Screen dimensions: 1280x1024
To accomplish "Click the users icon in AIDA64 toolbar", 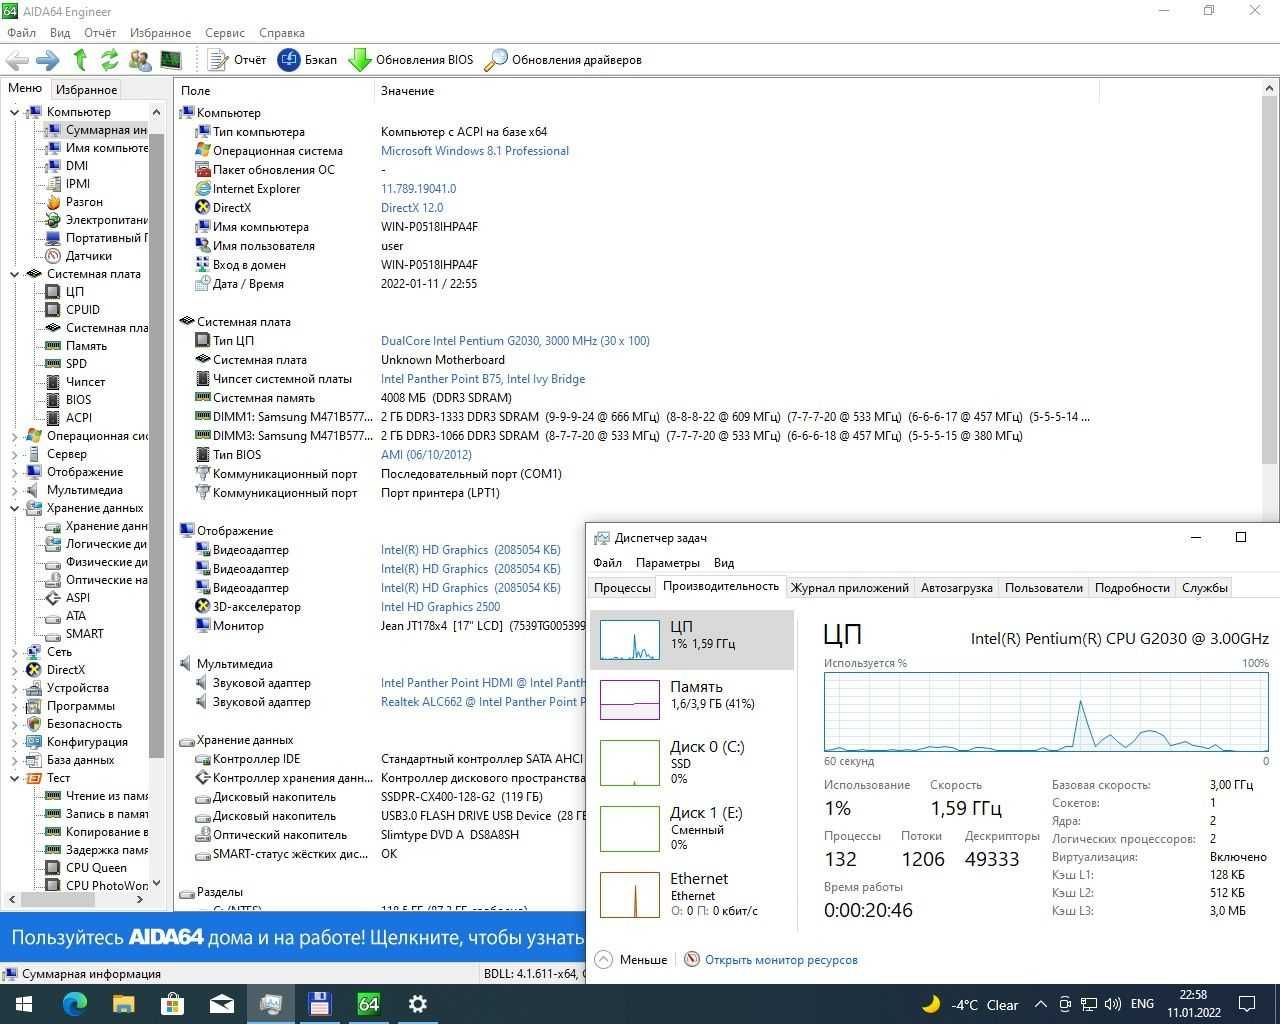I will 140,60.
